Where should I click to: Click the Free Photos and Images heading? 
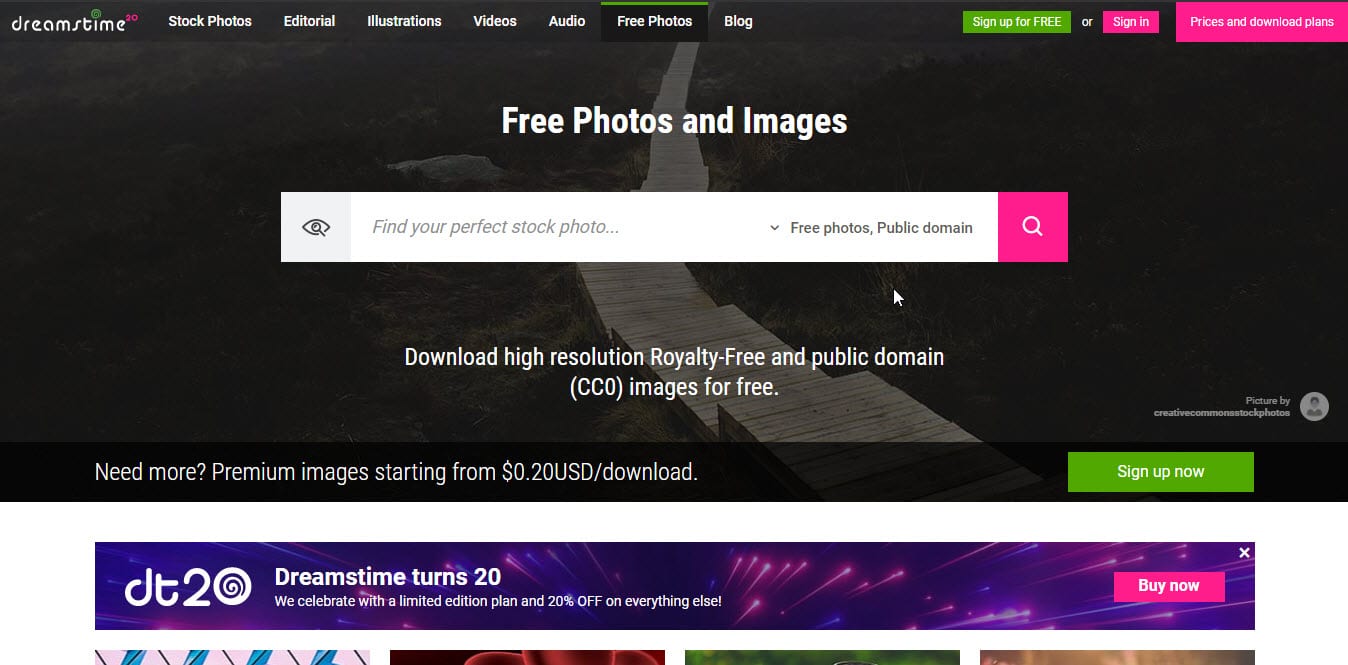click(x=674, y=121)
